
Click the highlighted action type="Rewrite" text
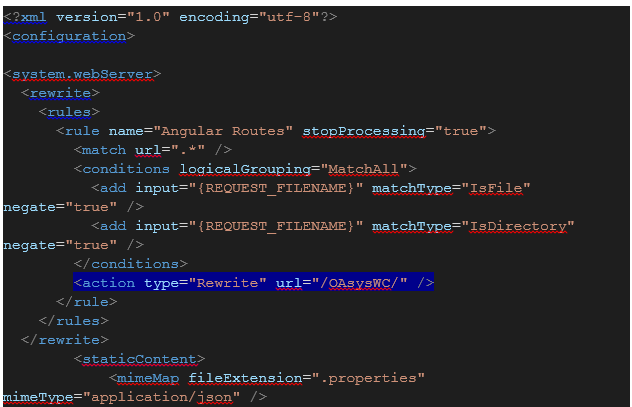click(x=170, y=283)
